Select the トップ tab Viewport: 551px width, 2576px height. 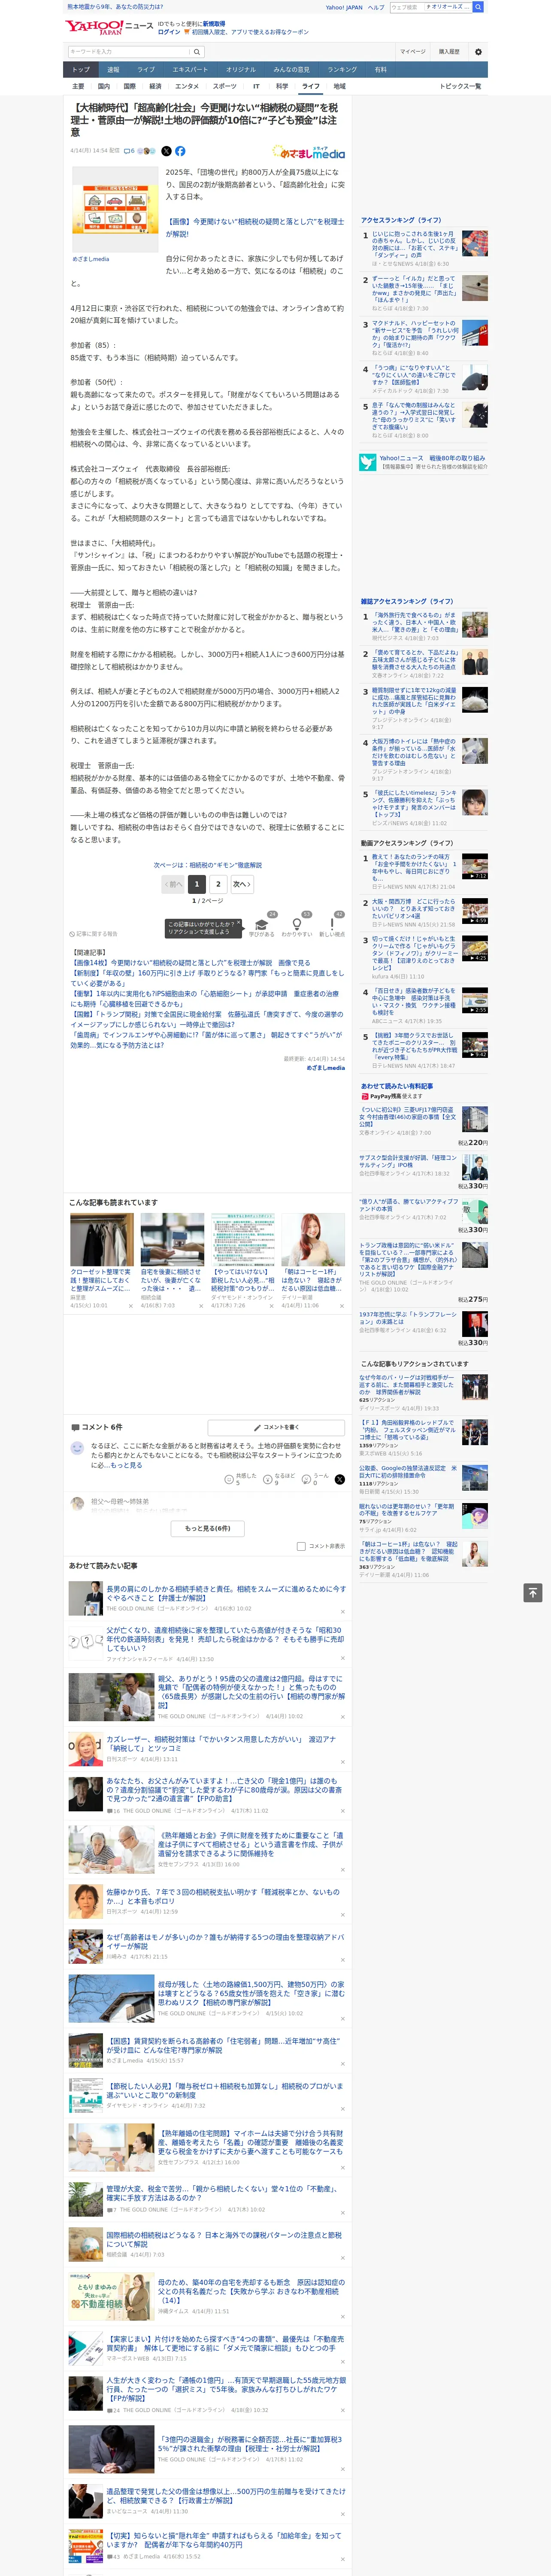click(81, 70)
